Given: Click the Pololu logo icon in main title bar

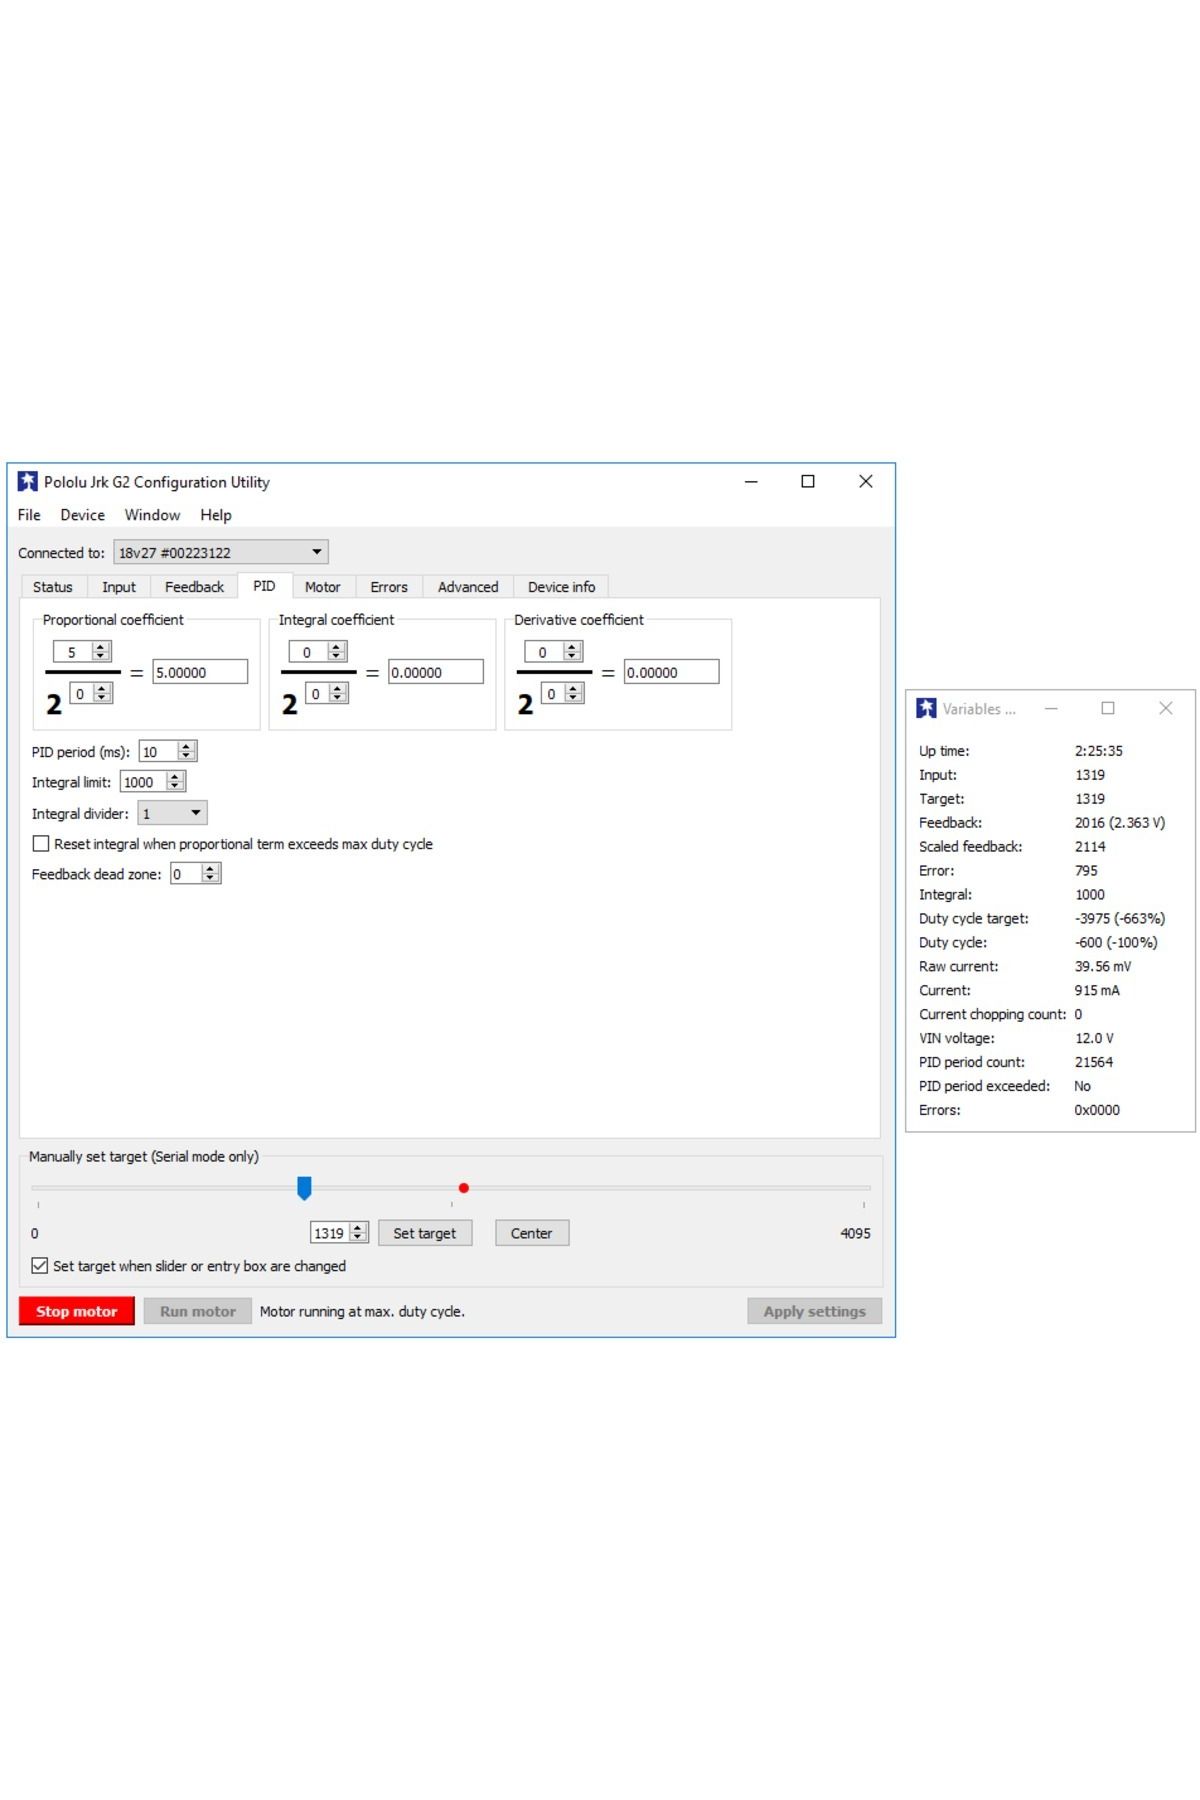Looking at the screenshot, I should point(28,482).
